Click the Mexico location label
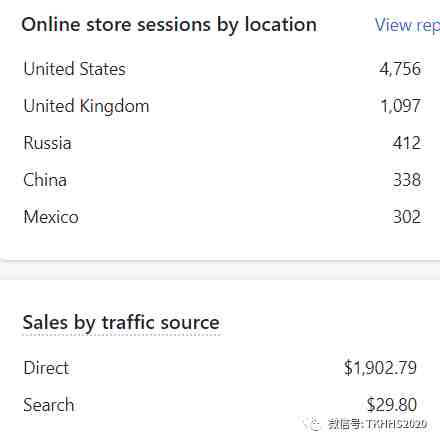This screenshot has height=443, width=440. (51, 217)
